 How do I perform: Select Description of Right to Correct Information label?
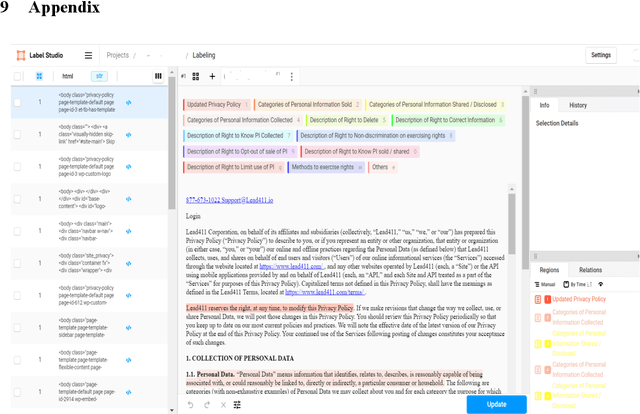448,120
